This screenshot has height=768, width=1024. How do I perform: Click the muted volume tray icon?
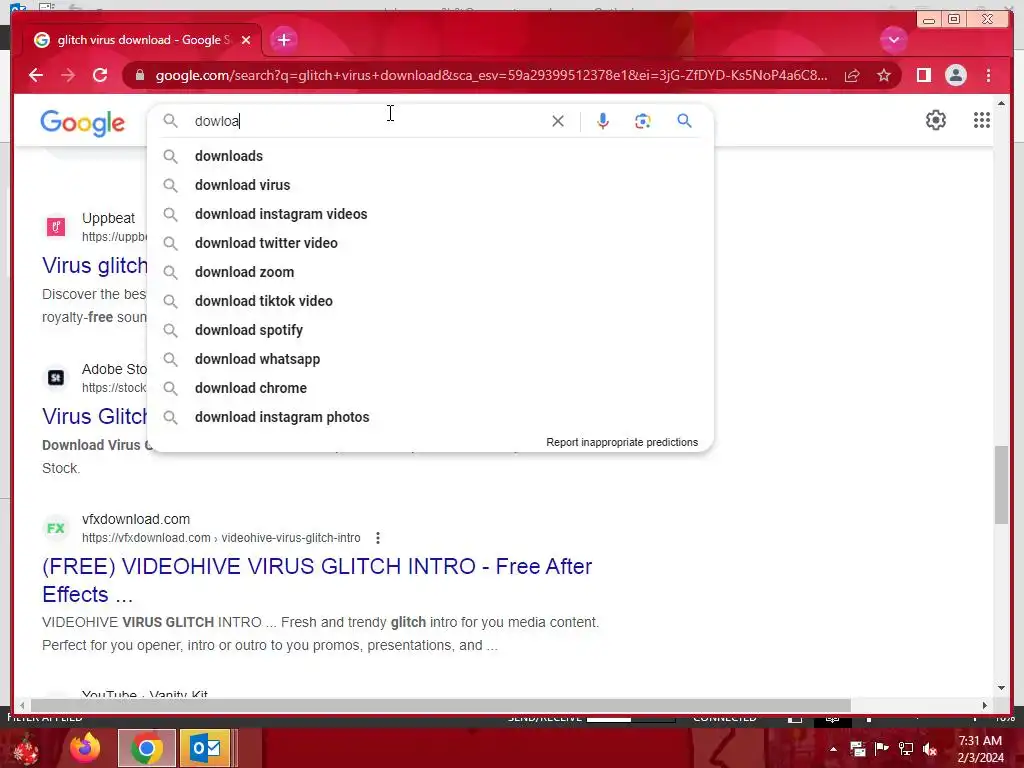point(929,749)
